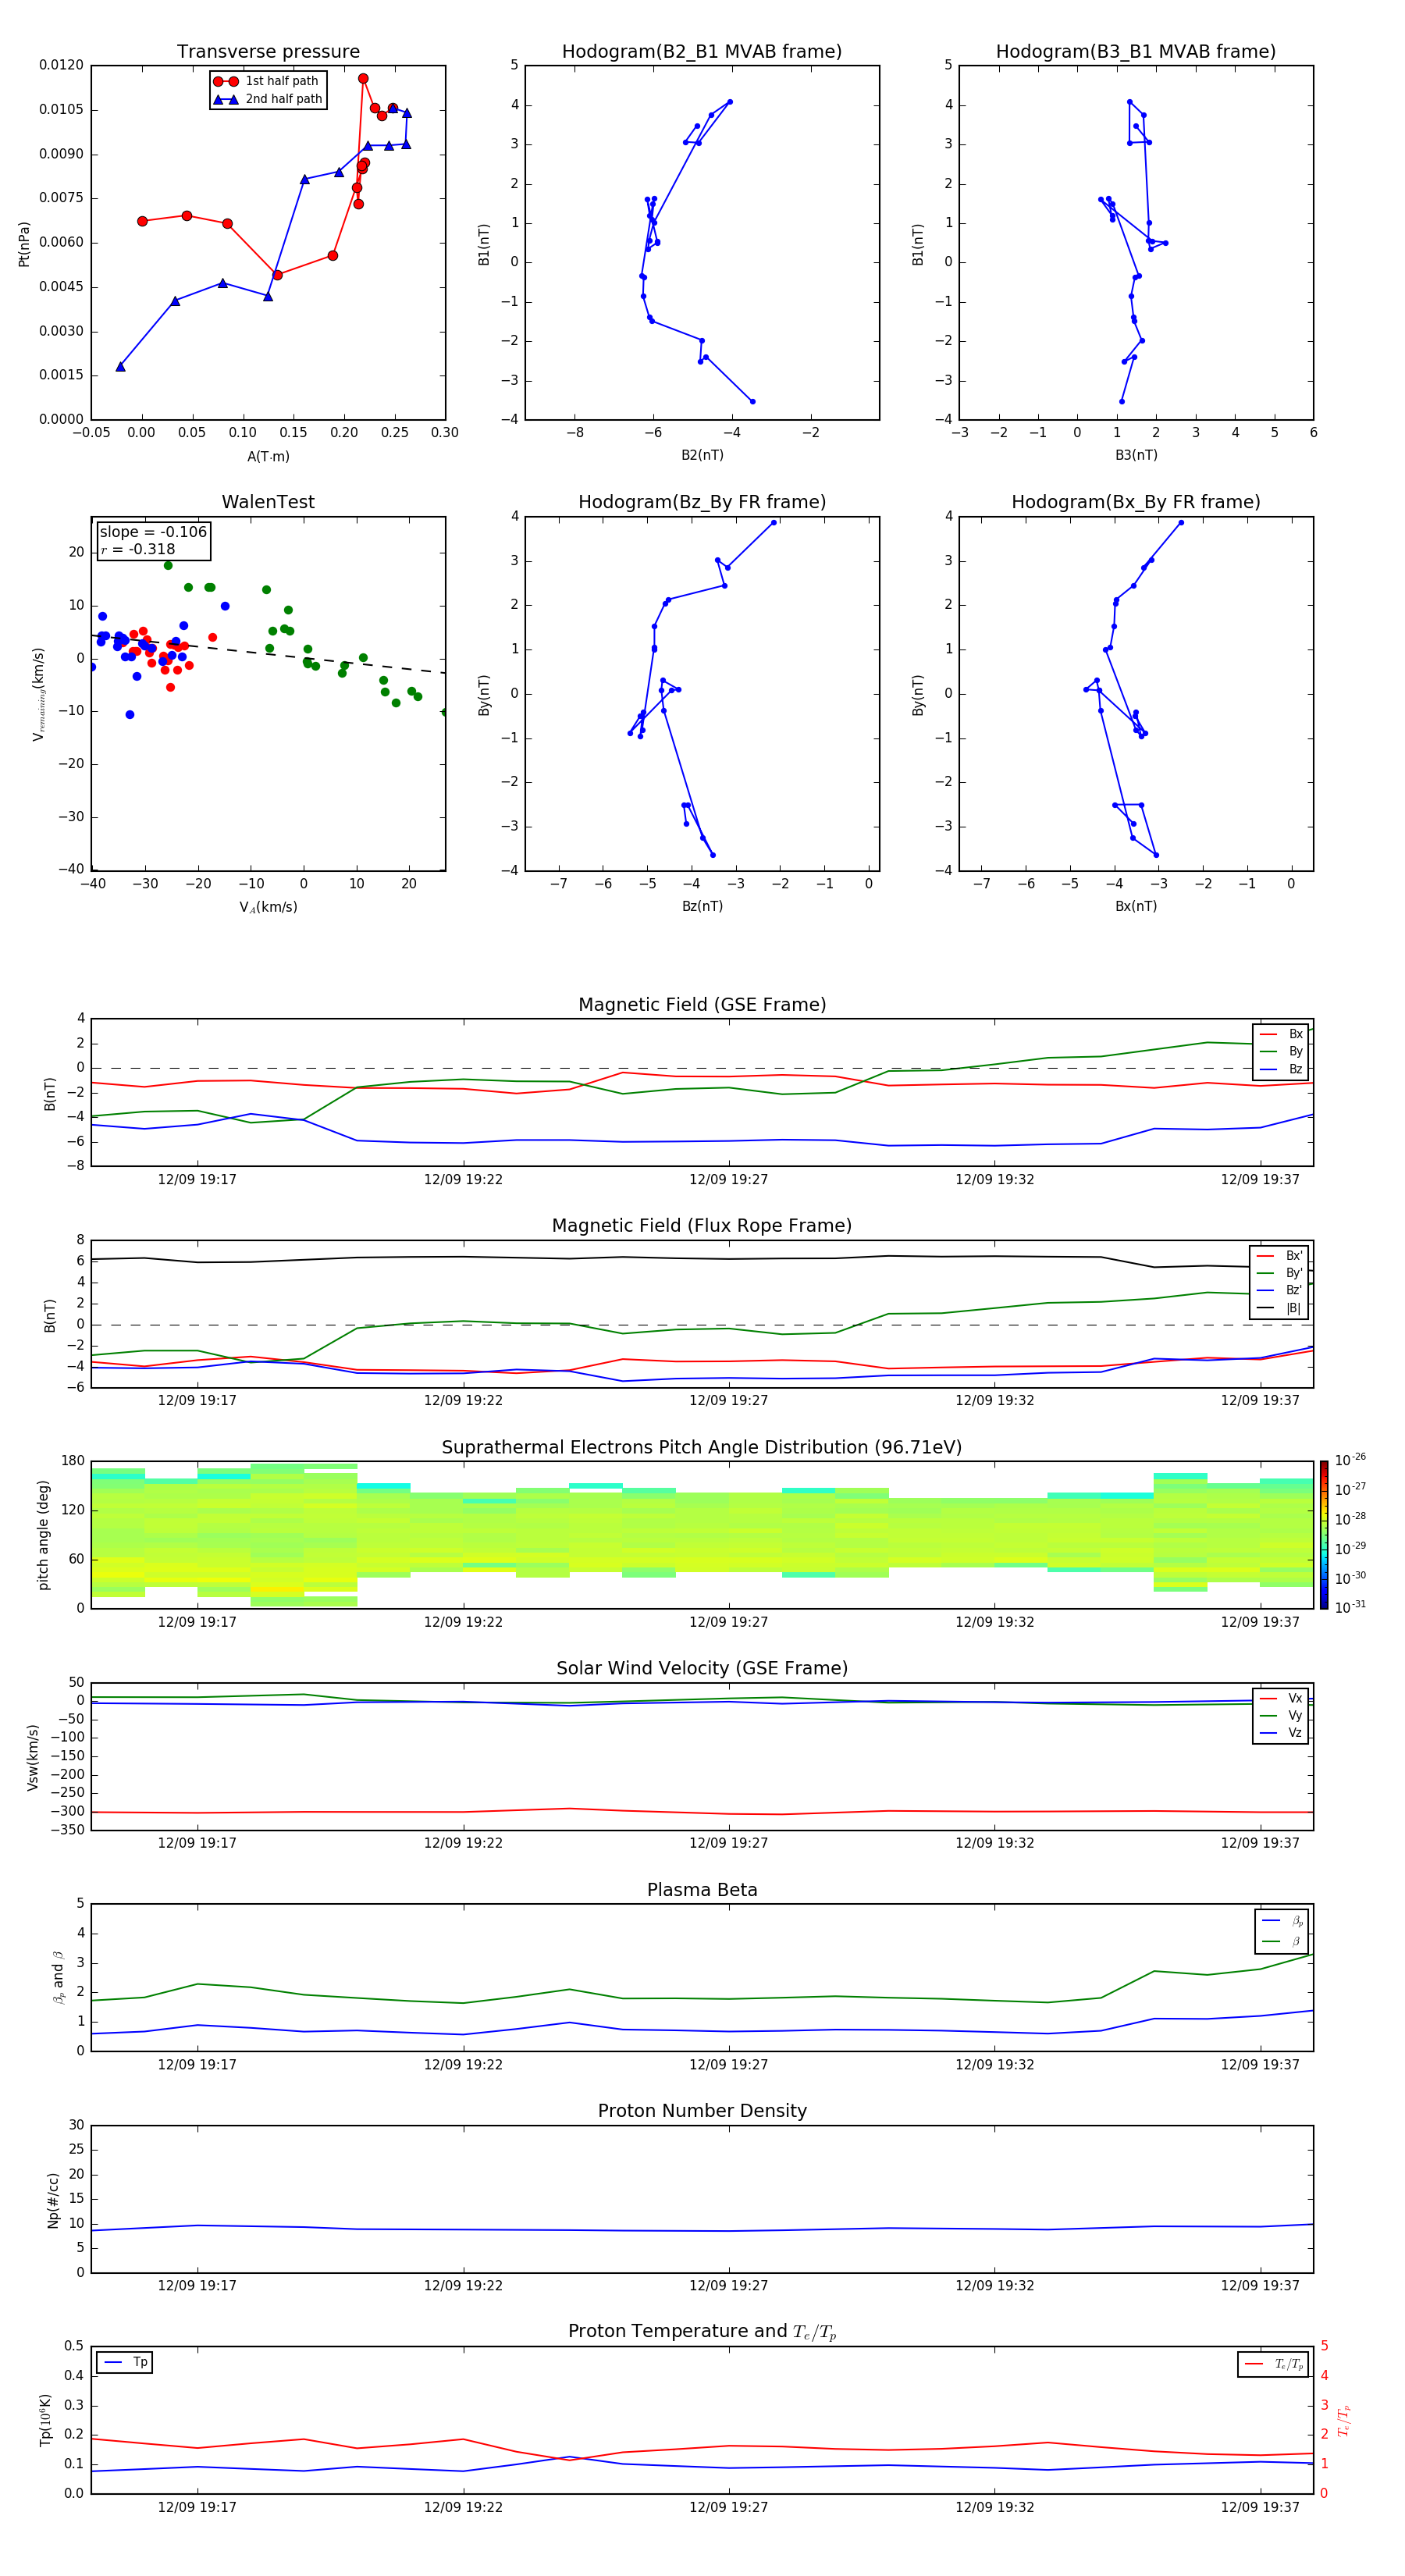
Task: Click the 10^-31 colorbar tick label
Action: click(x=1350, y=1607)
